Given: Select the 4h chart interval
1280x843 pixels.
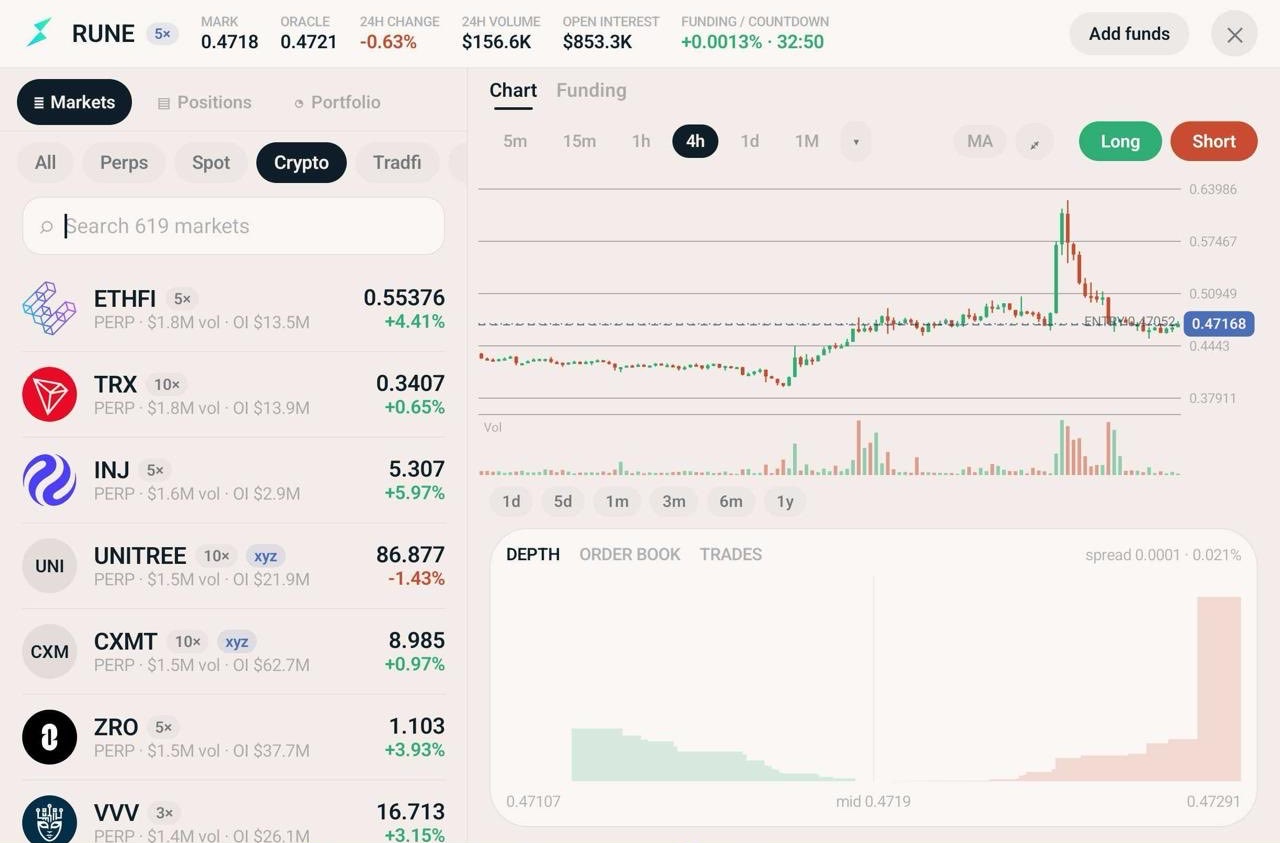Looking at the screenshot, I should pos(695,142).
